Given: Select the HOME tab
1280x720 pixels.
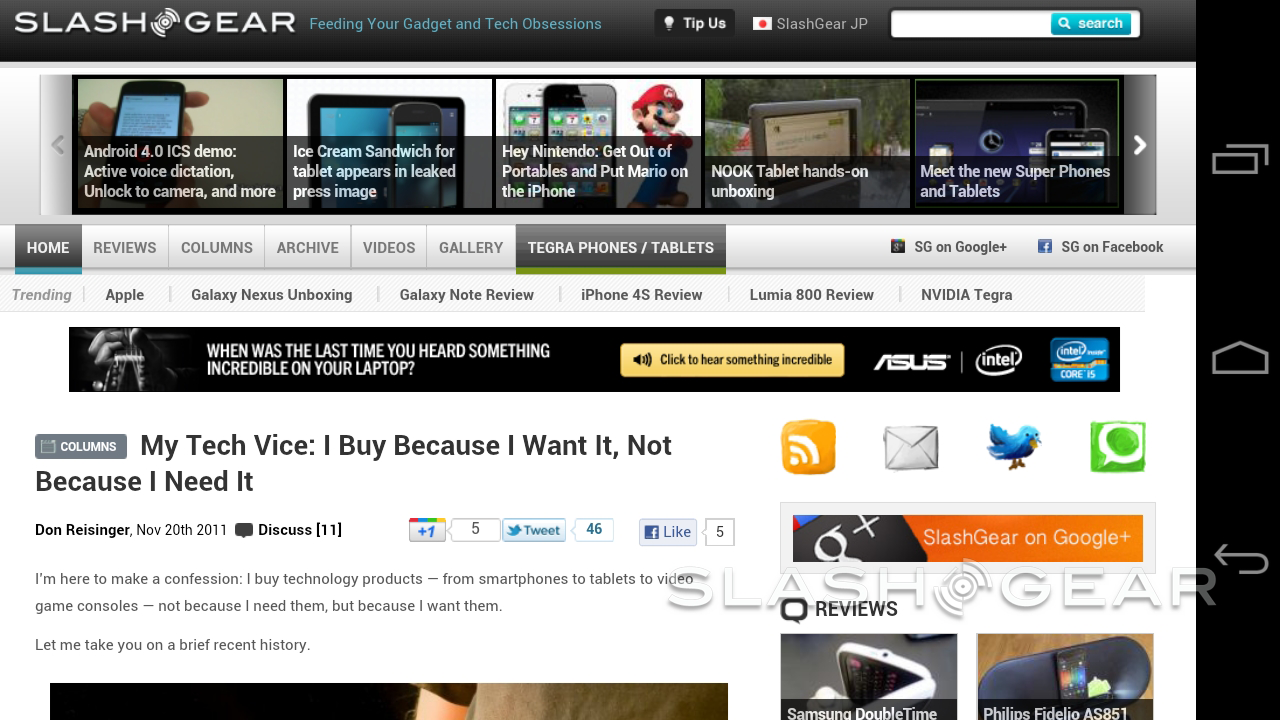Looking at the screenshot, I should pyautogui.click(x=48, y=248).
